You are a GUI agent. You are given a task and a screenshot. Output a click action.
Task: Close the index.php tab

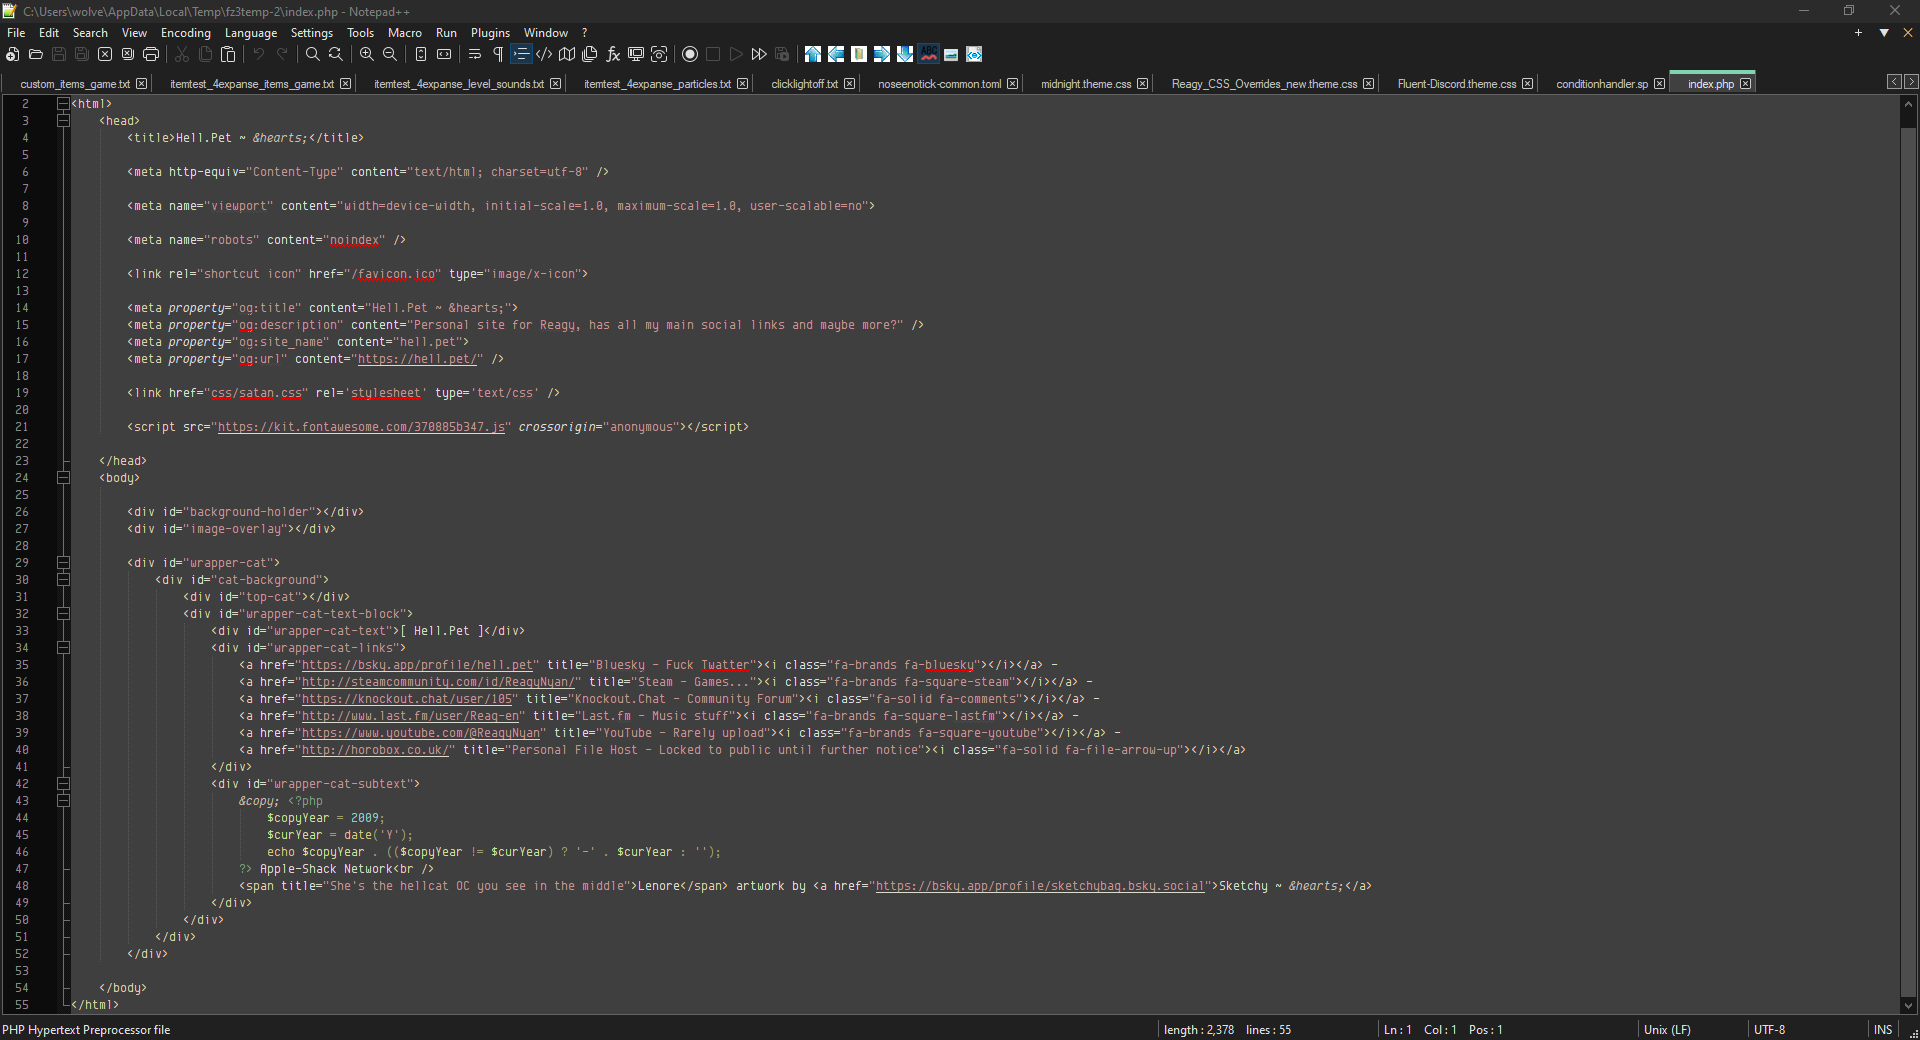1746,84
